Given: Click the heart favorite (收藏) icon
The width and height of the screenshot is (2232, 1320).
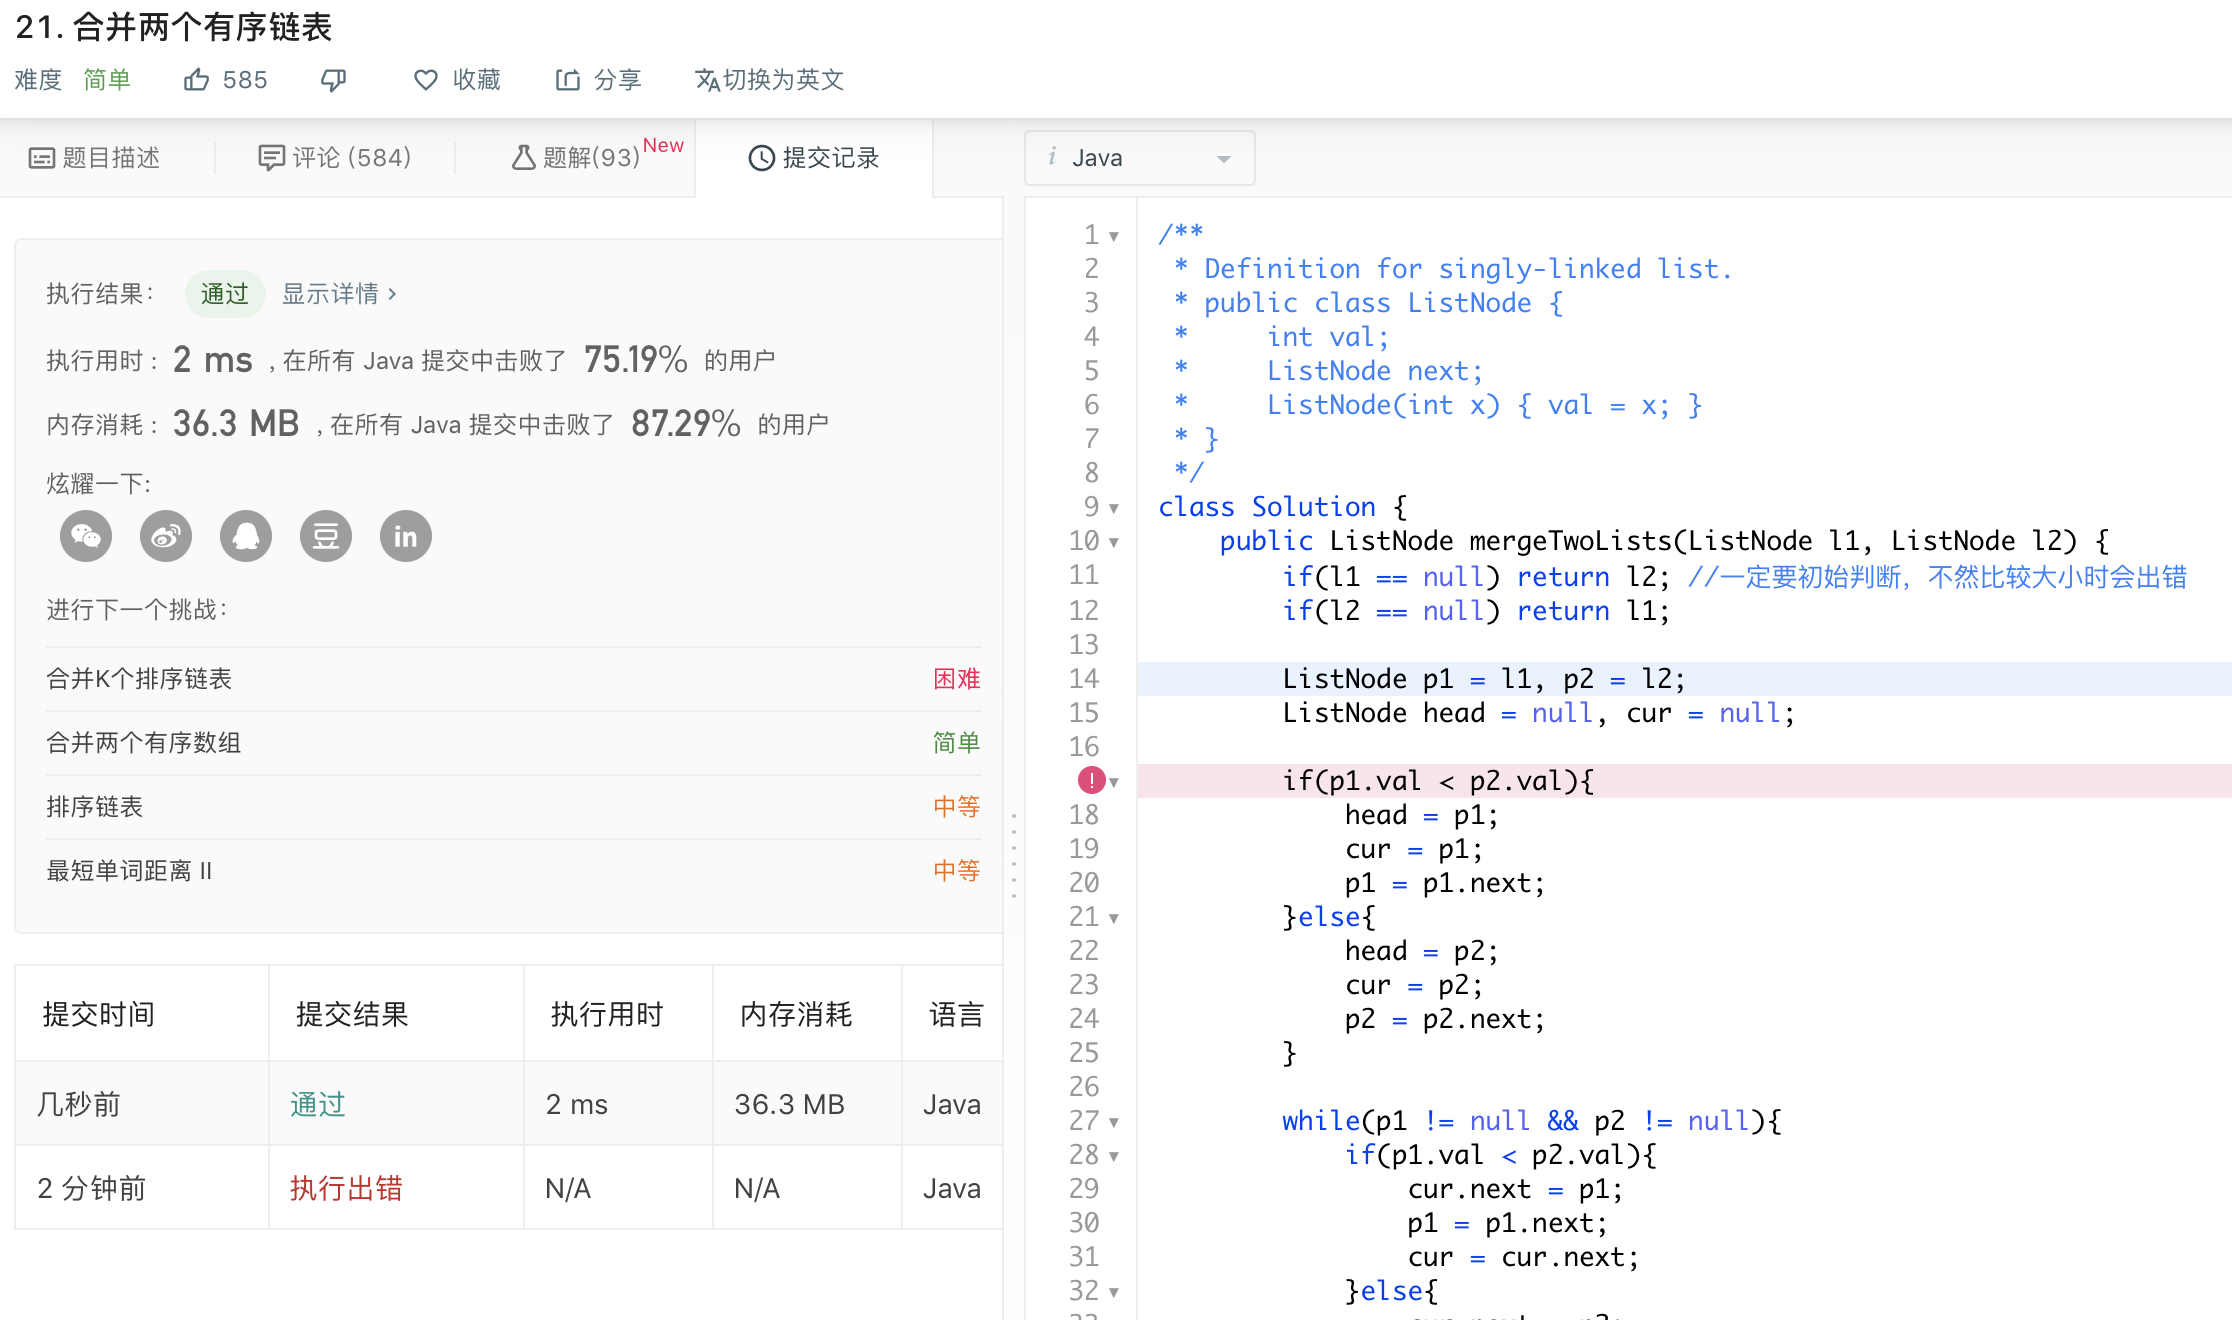Looking at the screenshot, I should [426, 80].
